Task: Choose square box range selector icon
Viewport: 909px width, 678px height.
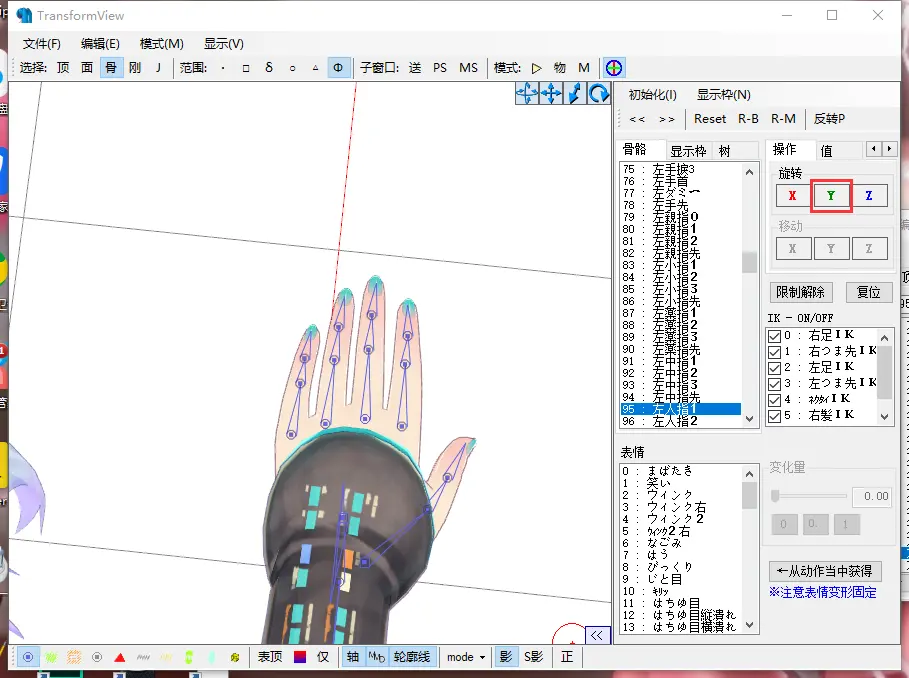Action: click(246, 68)
